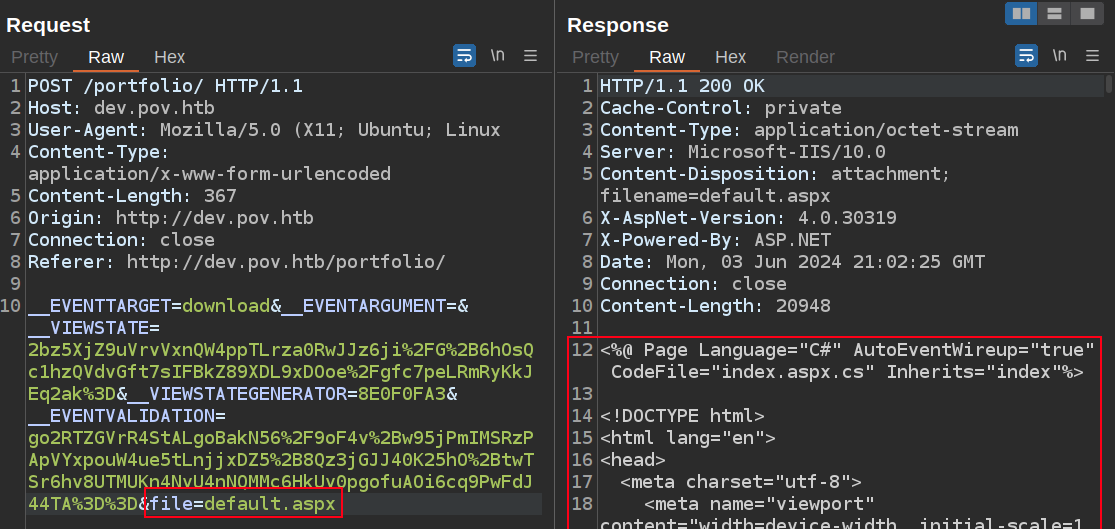Switch Request view to Raw tab
1115x529 pixels.
[x=106, y=57]
